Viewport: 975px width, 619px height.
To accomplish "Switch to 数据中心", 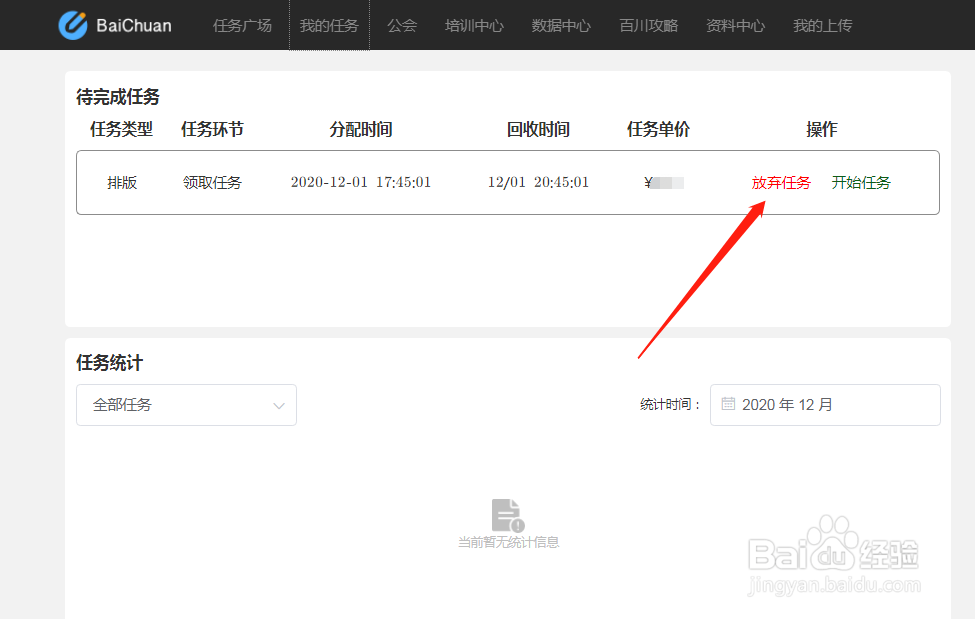I will coord(561,26).
